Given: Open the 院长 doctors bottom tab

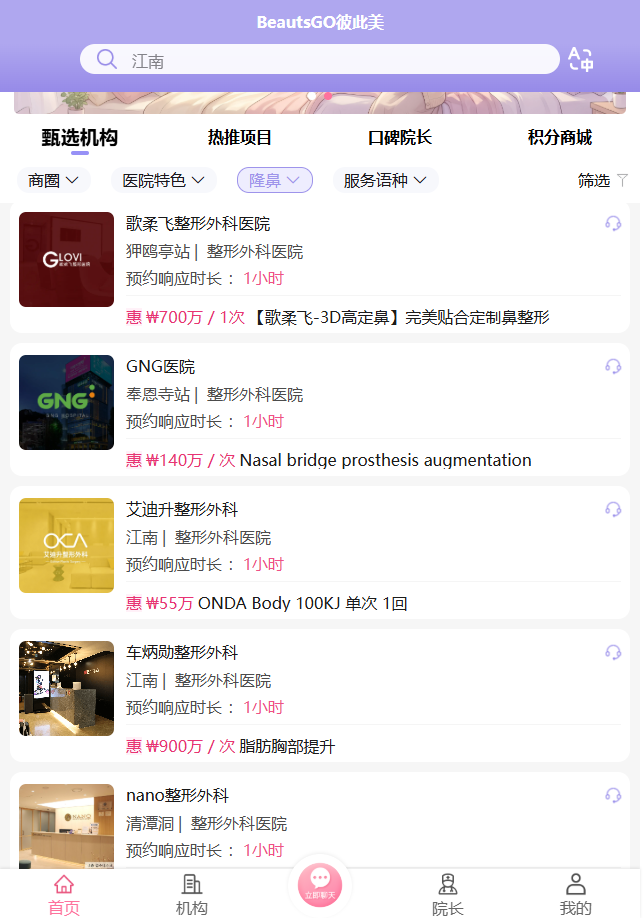Looking at the screenshot, I should coord(448,895).
